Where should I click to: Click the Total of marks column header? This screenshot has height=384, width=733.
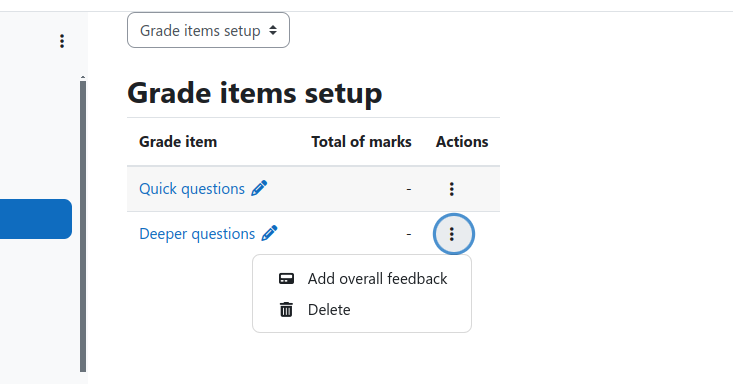pos(361,142)
